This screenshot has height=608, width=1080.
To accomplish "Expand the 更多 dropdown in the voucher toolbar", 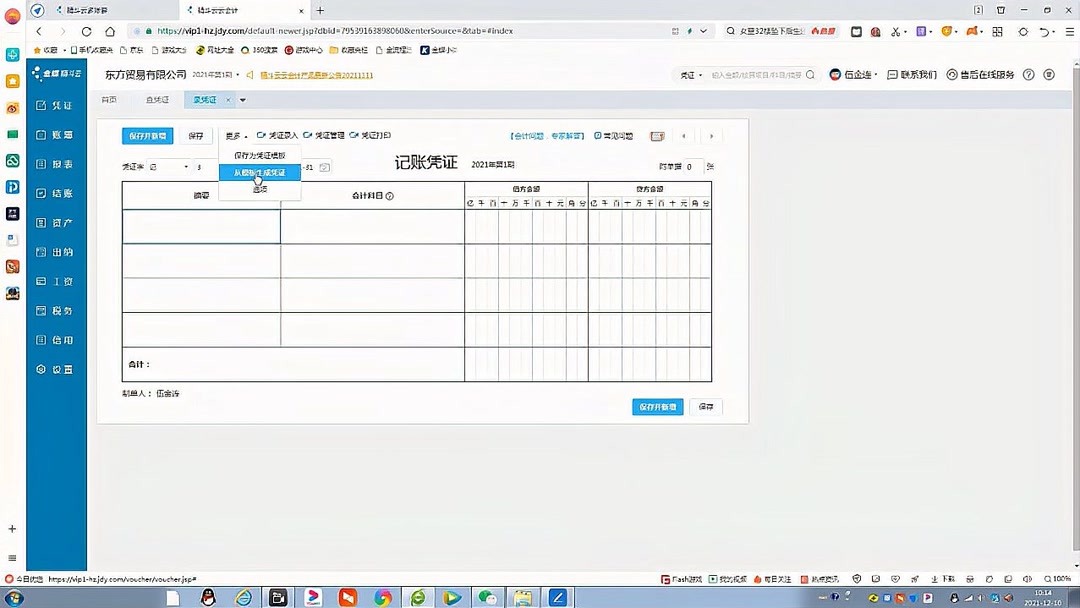I will click(234, 135).
